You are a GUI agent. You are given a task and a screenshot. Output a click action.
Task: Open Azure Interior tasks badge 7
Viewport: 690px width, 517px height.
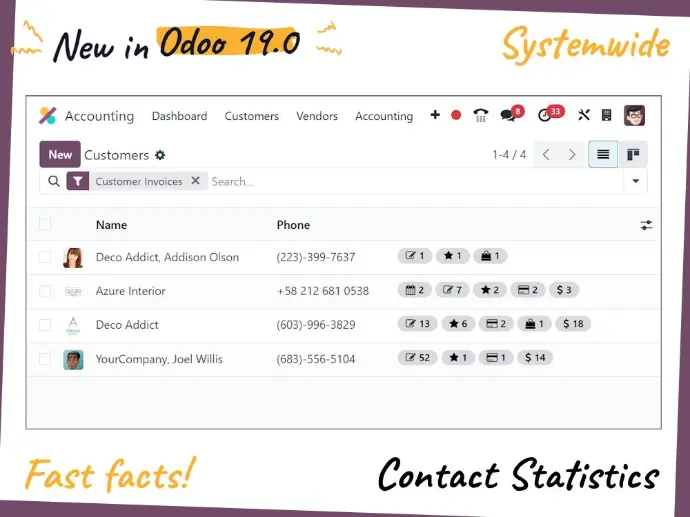(x=452, y=290)
